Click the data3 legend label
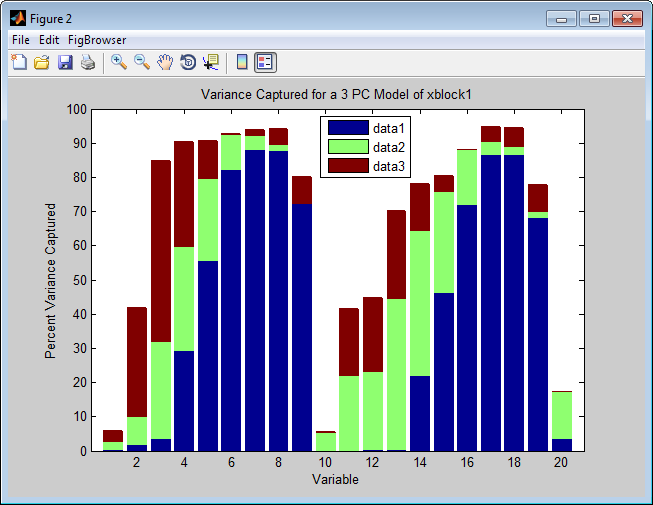 click(x=388, y=166)
